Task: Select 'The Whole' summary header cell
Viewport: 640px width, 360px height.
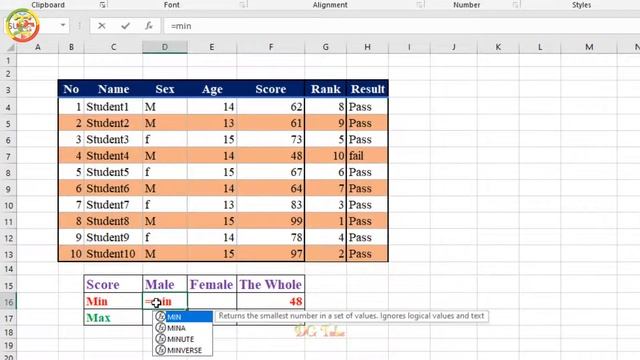Action: click(x=271, y=284)
